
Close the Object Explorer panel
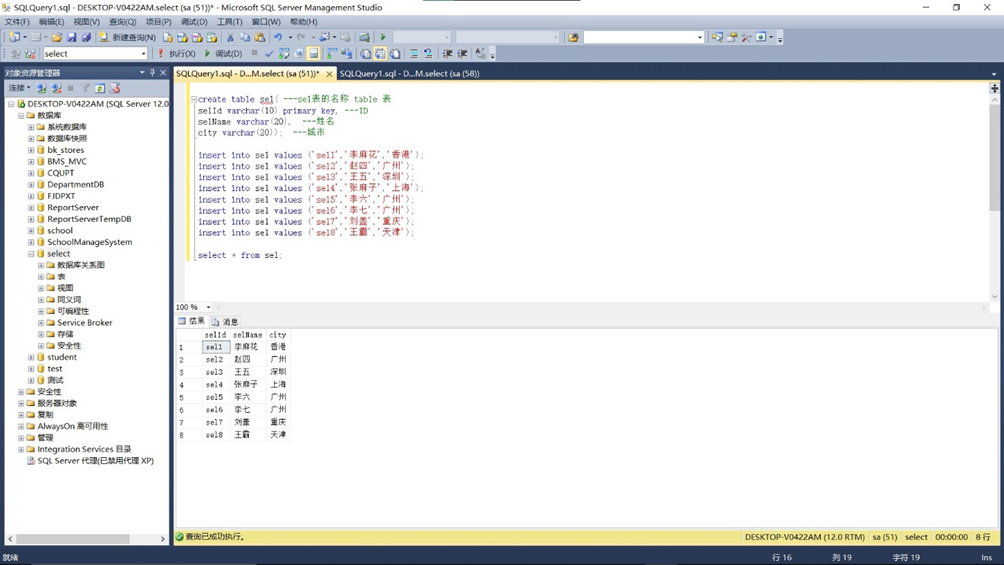tap(163, 72)
